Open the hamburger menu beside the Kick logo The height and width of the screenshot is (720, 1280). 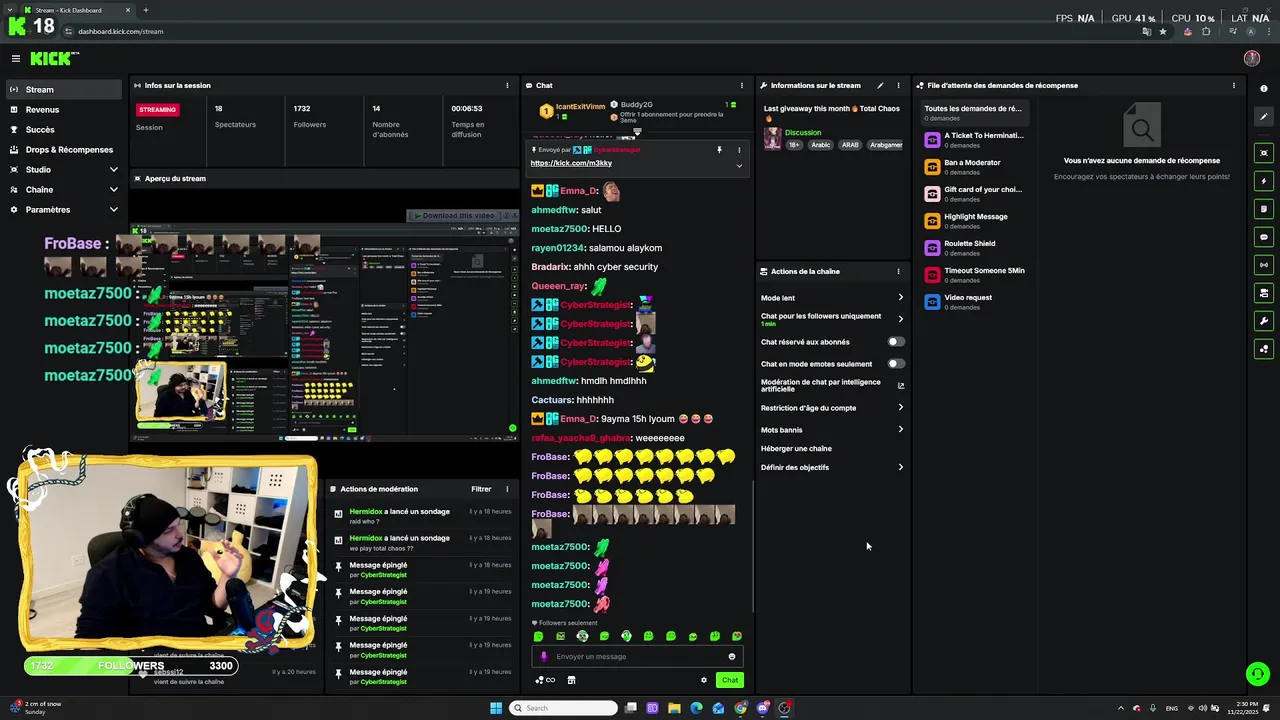point(16,59)
